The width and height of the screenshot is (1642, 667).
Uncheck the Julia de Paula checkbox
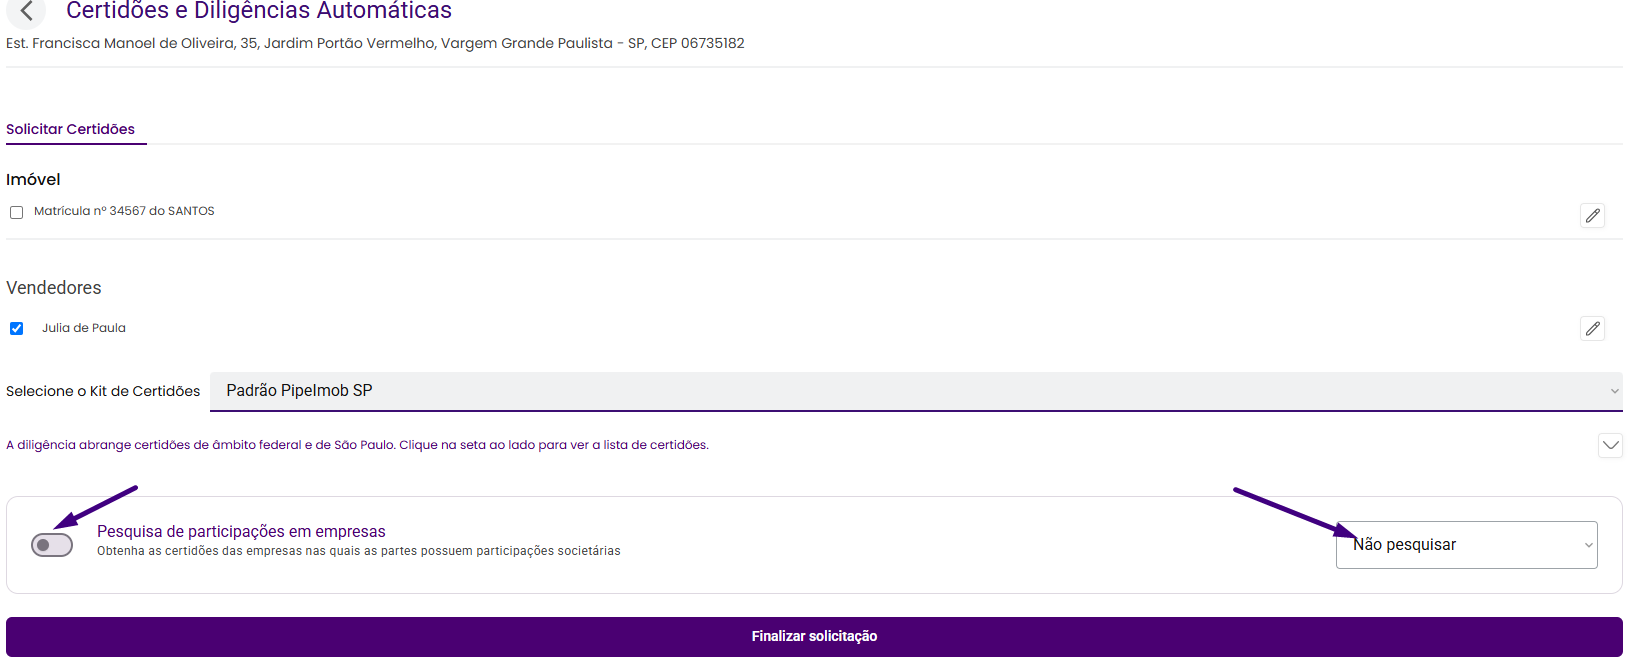(17, 328)
